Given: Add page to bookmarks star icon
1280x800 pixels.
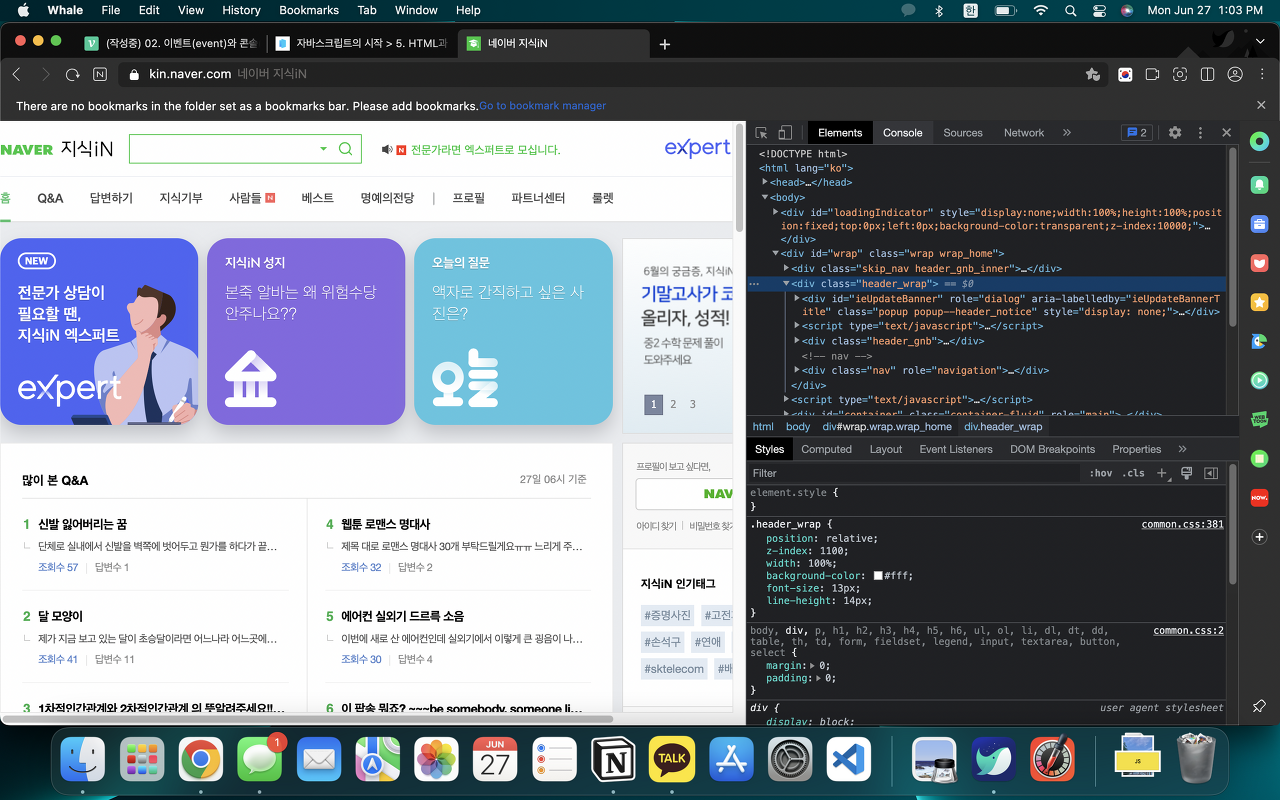Looking at the screenshot, I should [1093, 74].
